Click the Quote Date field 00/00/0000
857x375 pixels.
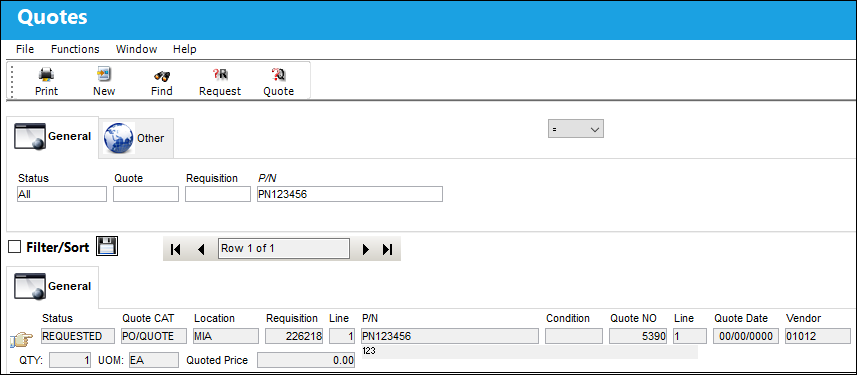point(746,336)
